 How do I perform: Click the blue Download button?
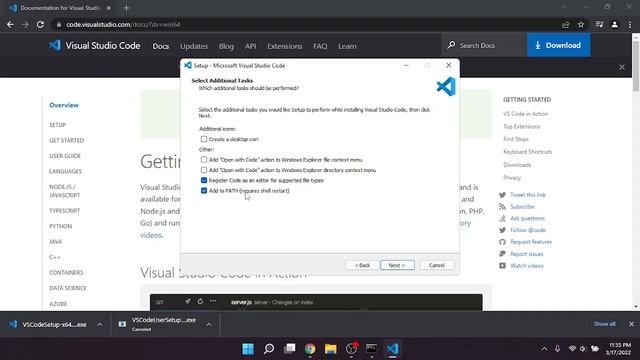point(558,45)
